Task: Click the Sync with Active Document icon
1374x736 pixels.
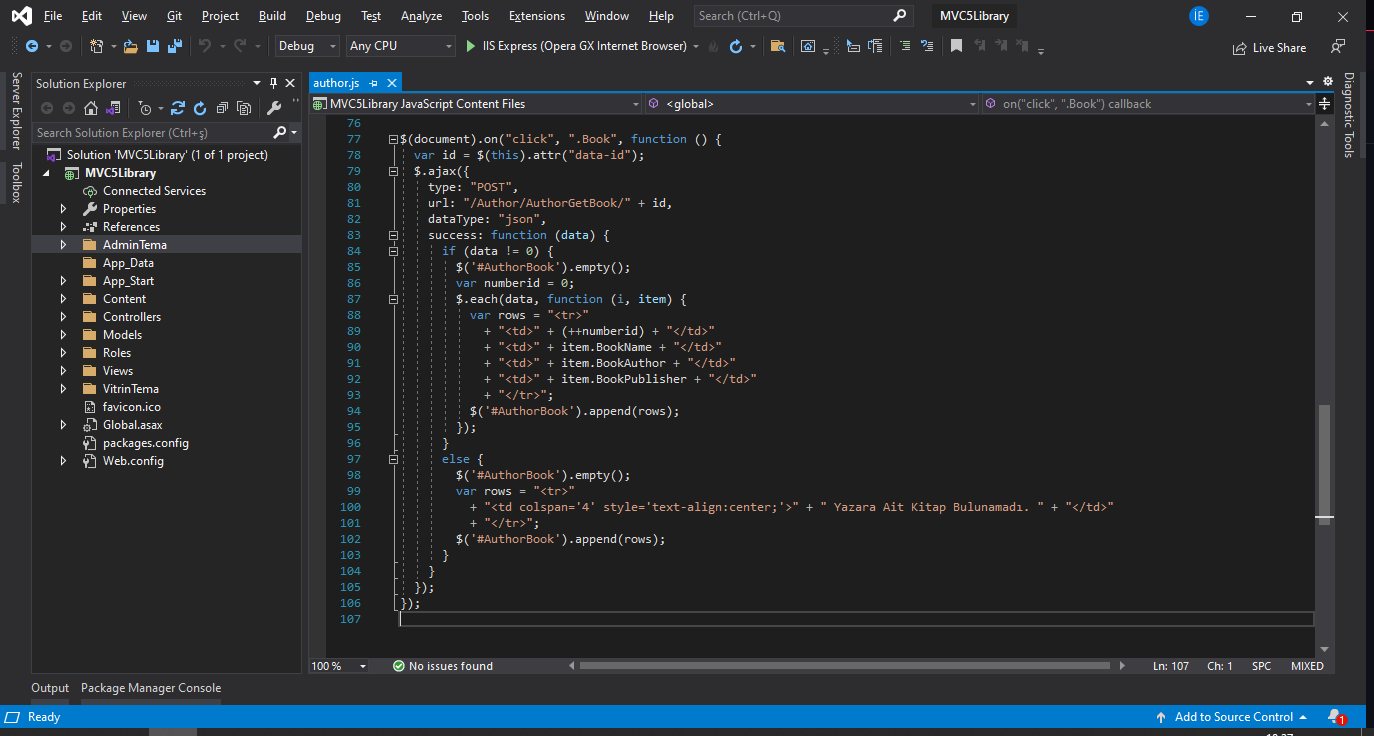Action: (178, 108)
